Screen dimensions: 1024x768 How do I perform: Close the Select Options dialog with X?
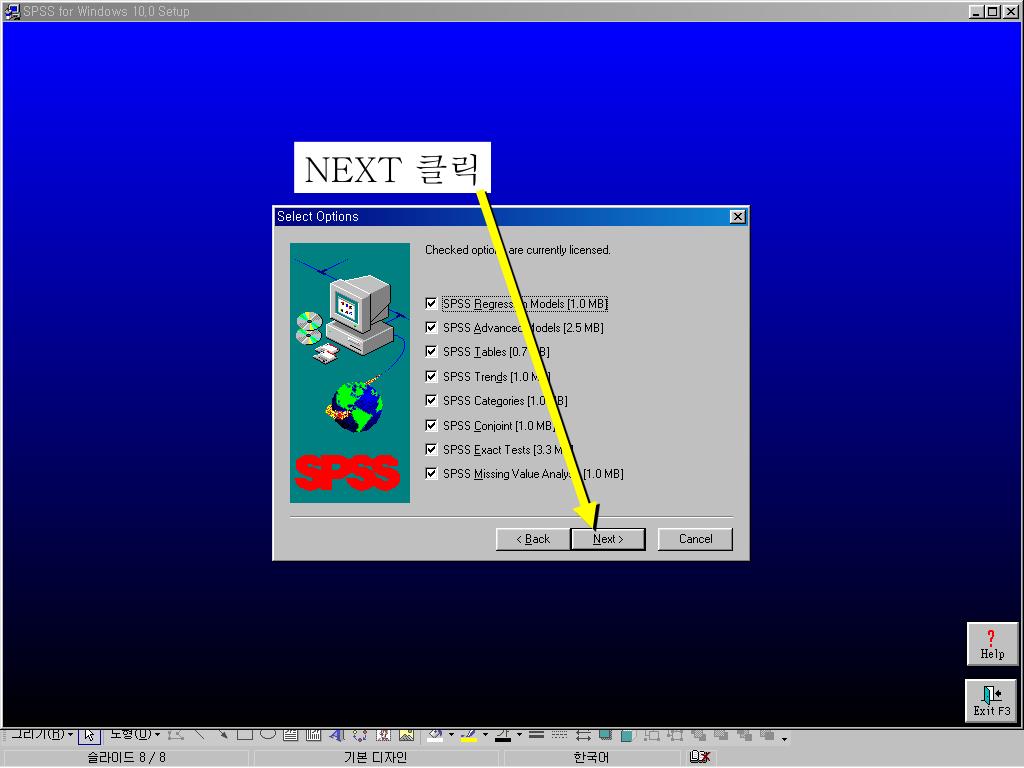tap(737, 217)
